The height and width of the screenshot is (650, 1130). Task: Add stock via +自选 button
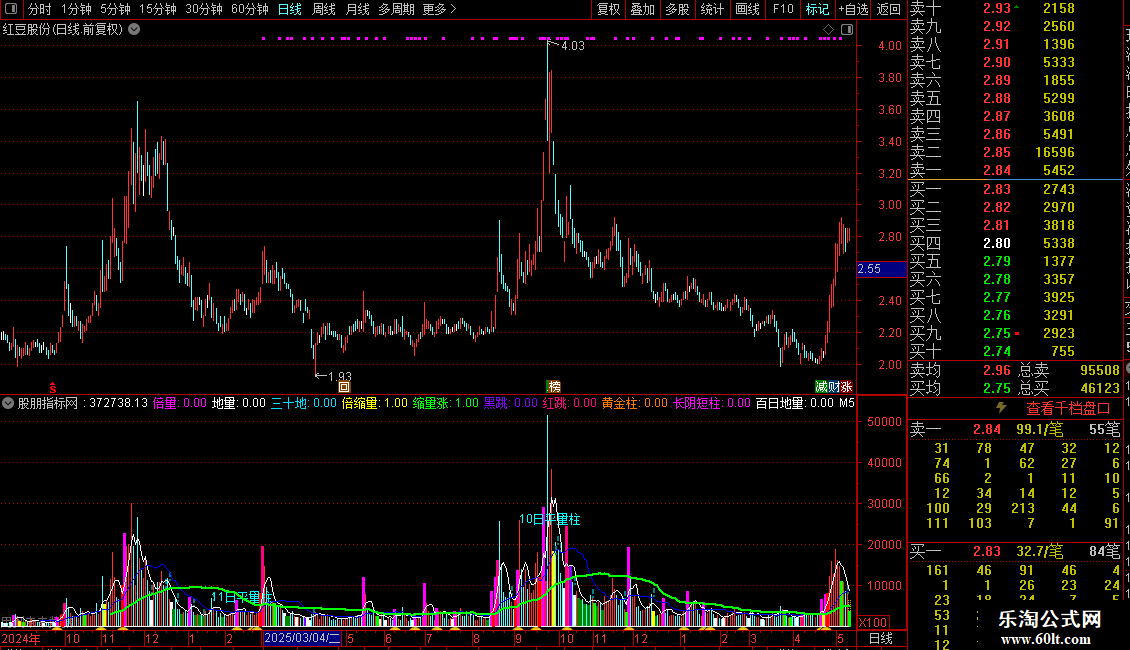click(x=853, y=9)
